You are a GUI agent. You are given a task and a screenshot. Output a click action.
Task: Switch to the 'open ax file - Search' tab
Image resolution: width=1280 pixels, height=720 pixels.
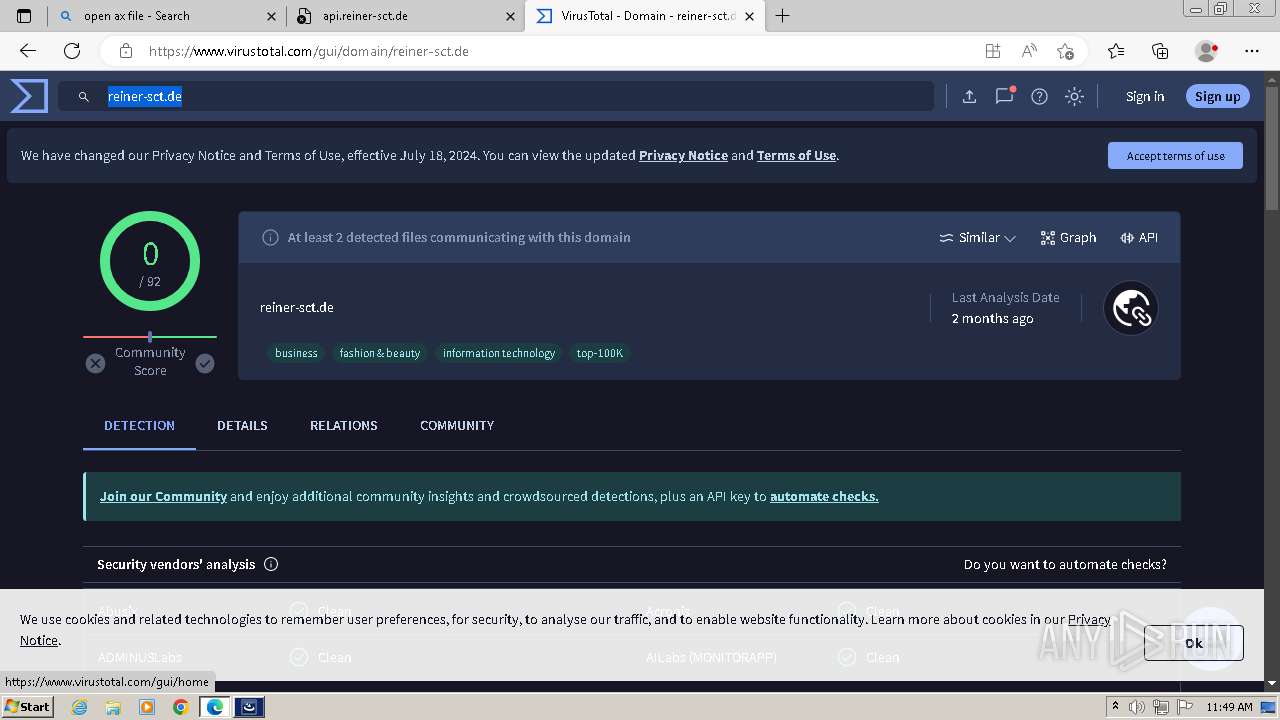(x=166, y=16)
